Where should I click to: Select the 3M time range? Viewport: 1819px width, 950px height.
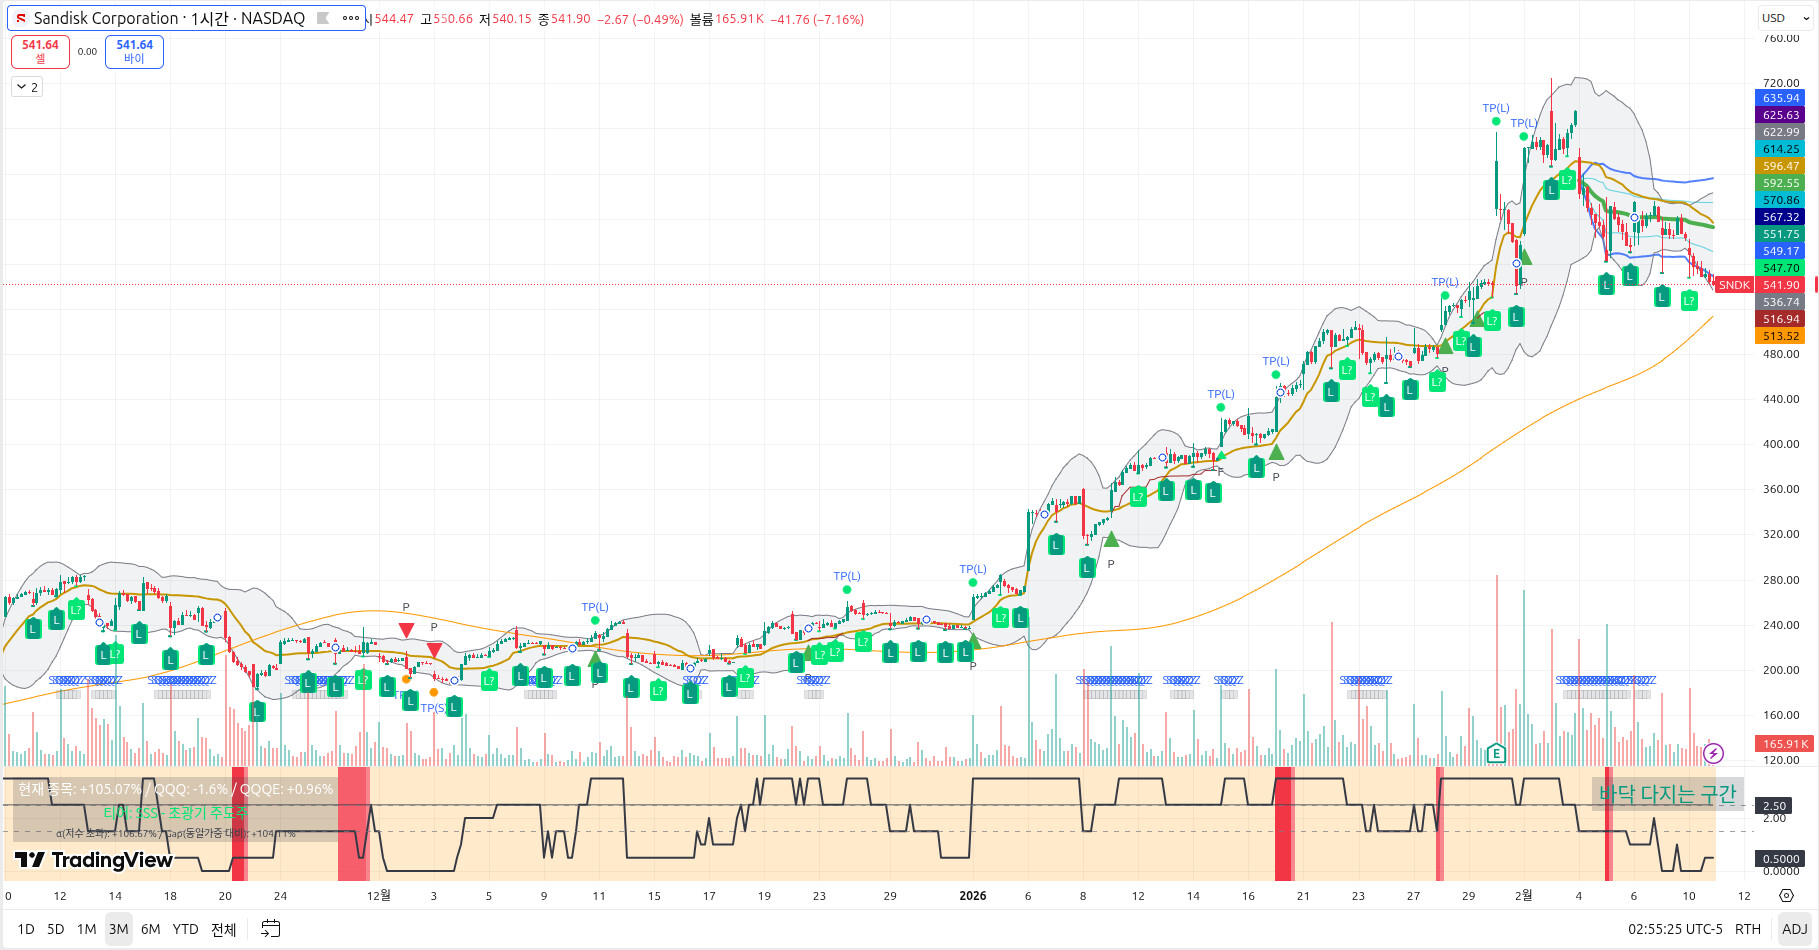pyautogui.click(x=119, y=929)
